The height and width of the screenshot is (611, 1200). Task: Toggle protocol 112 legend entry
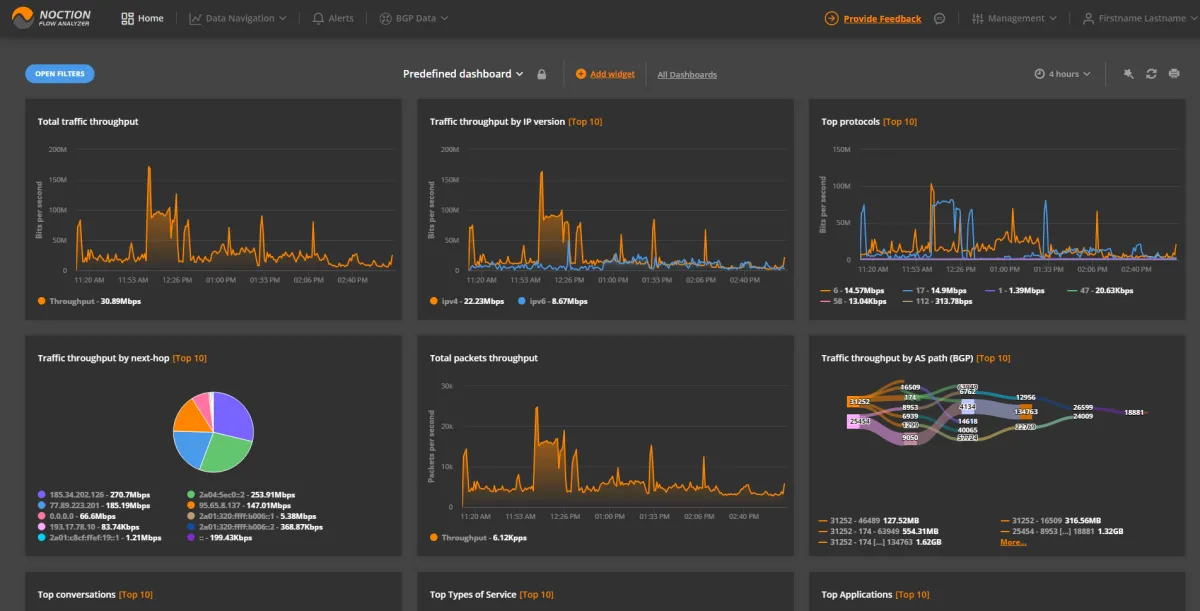[937, 301]
